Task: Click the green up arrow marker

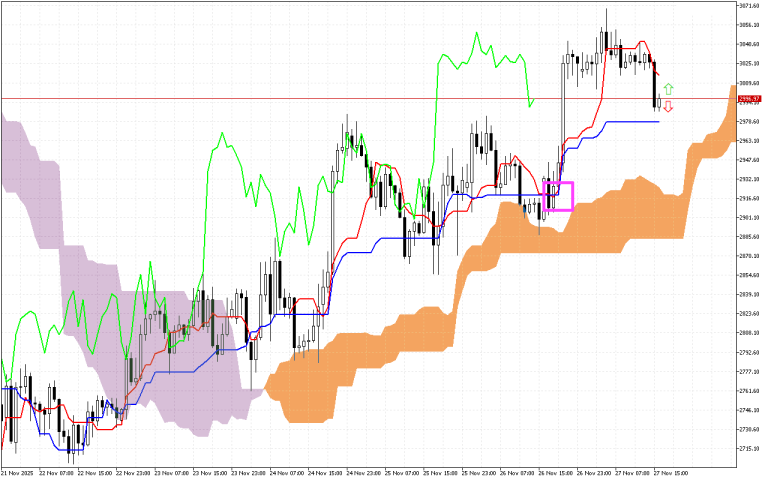Action: [x=668, y=89]
